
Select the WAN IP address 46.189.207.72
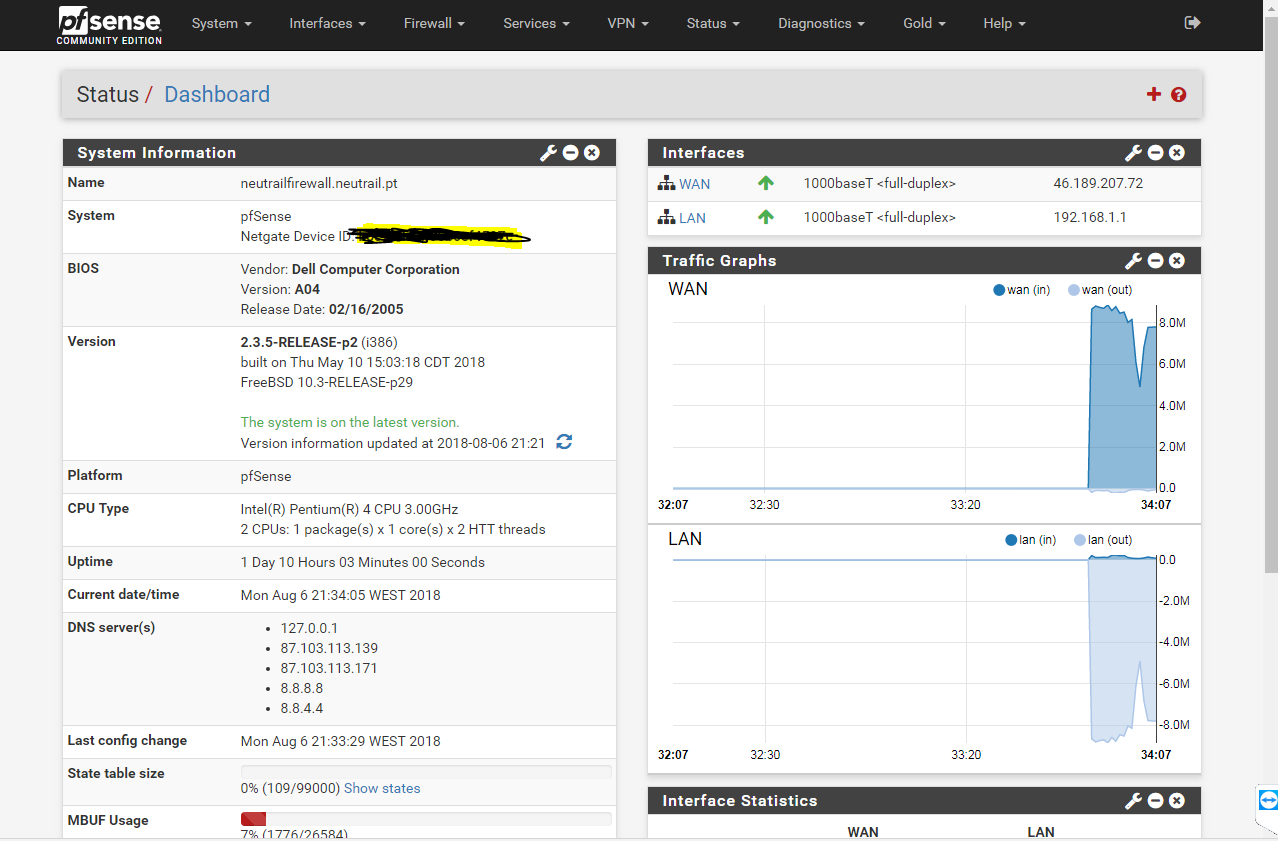1098,184
